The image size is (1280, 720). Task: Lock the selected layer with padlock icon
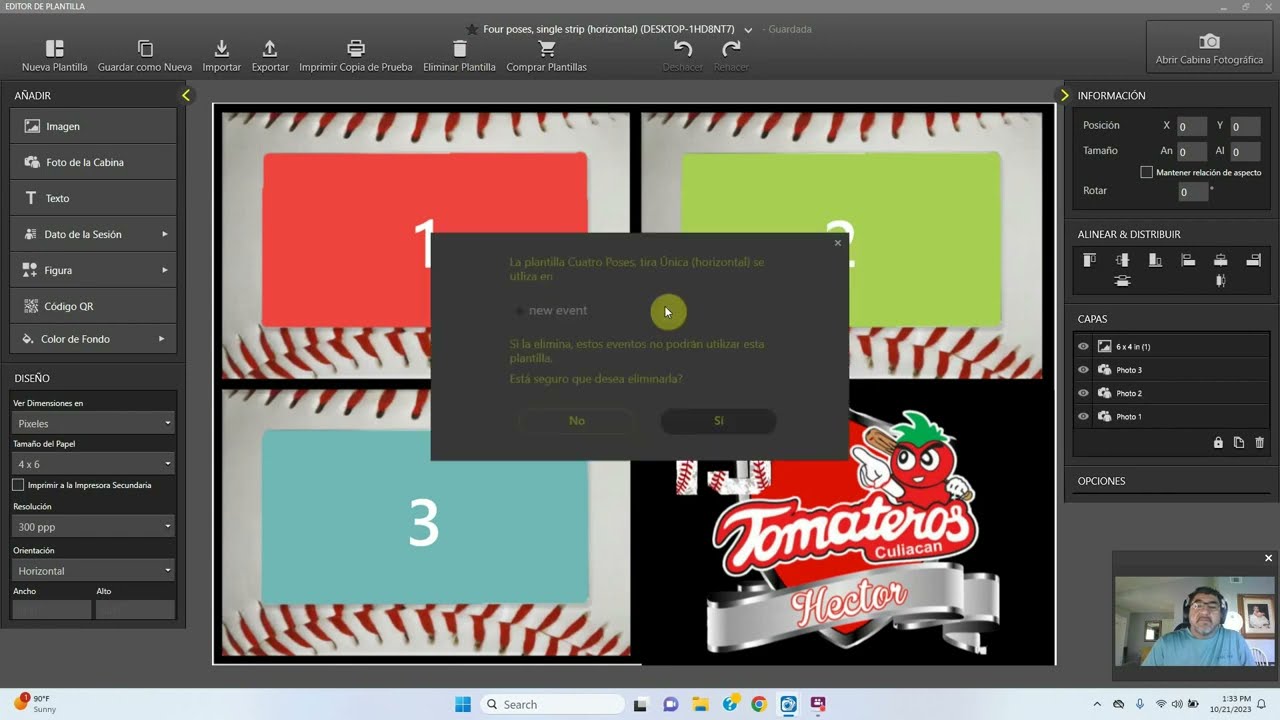[1218, 442]
